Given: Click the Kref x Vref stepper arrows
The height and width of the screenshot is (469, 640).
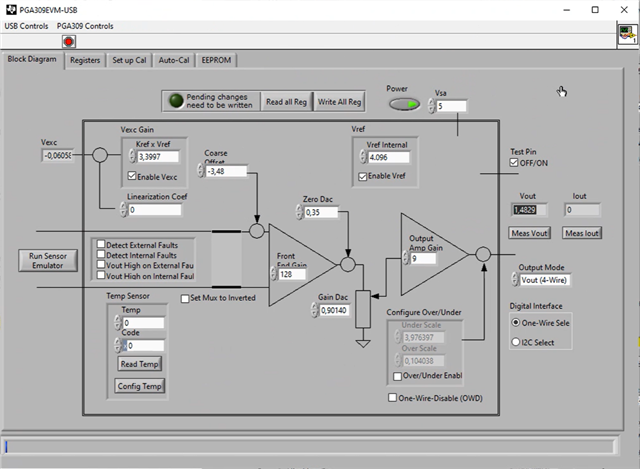Looking at the screenshot, I should (132, 156).
